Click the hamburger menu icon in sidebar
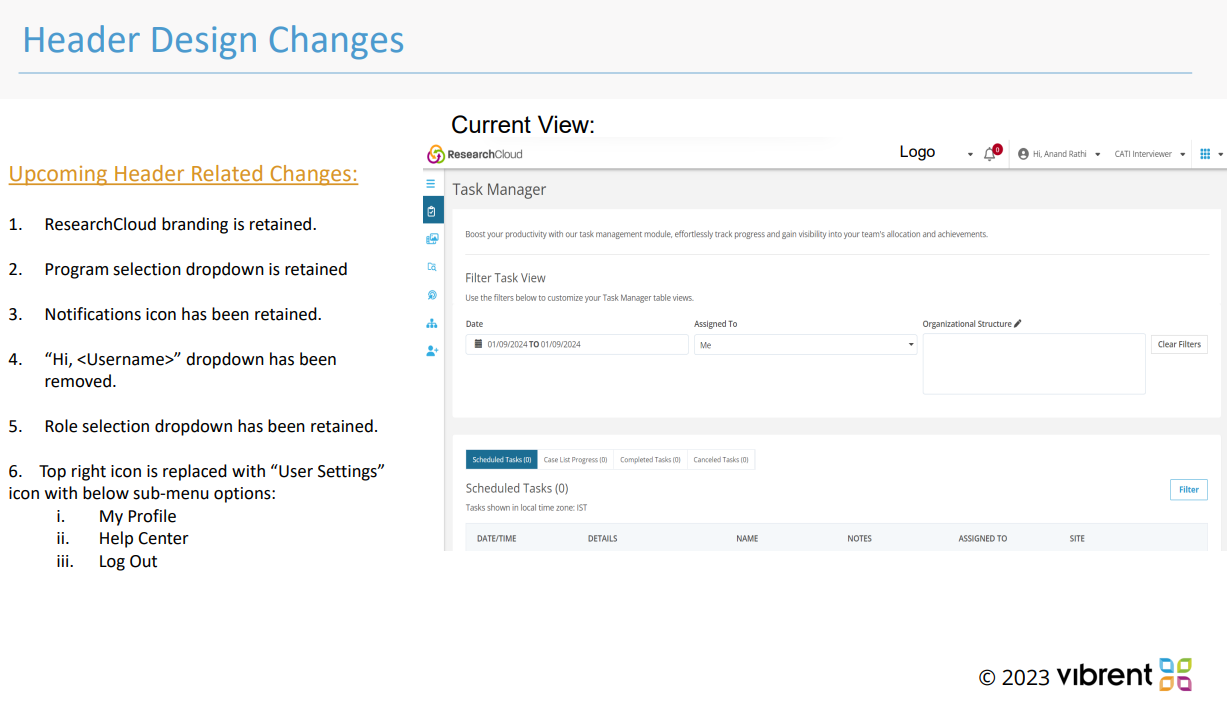 click(431, 184)
